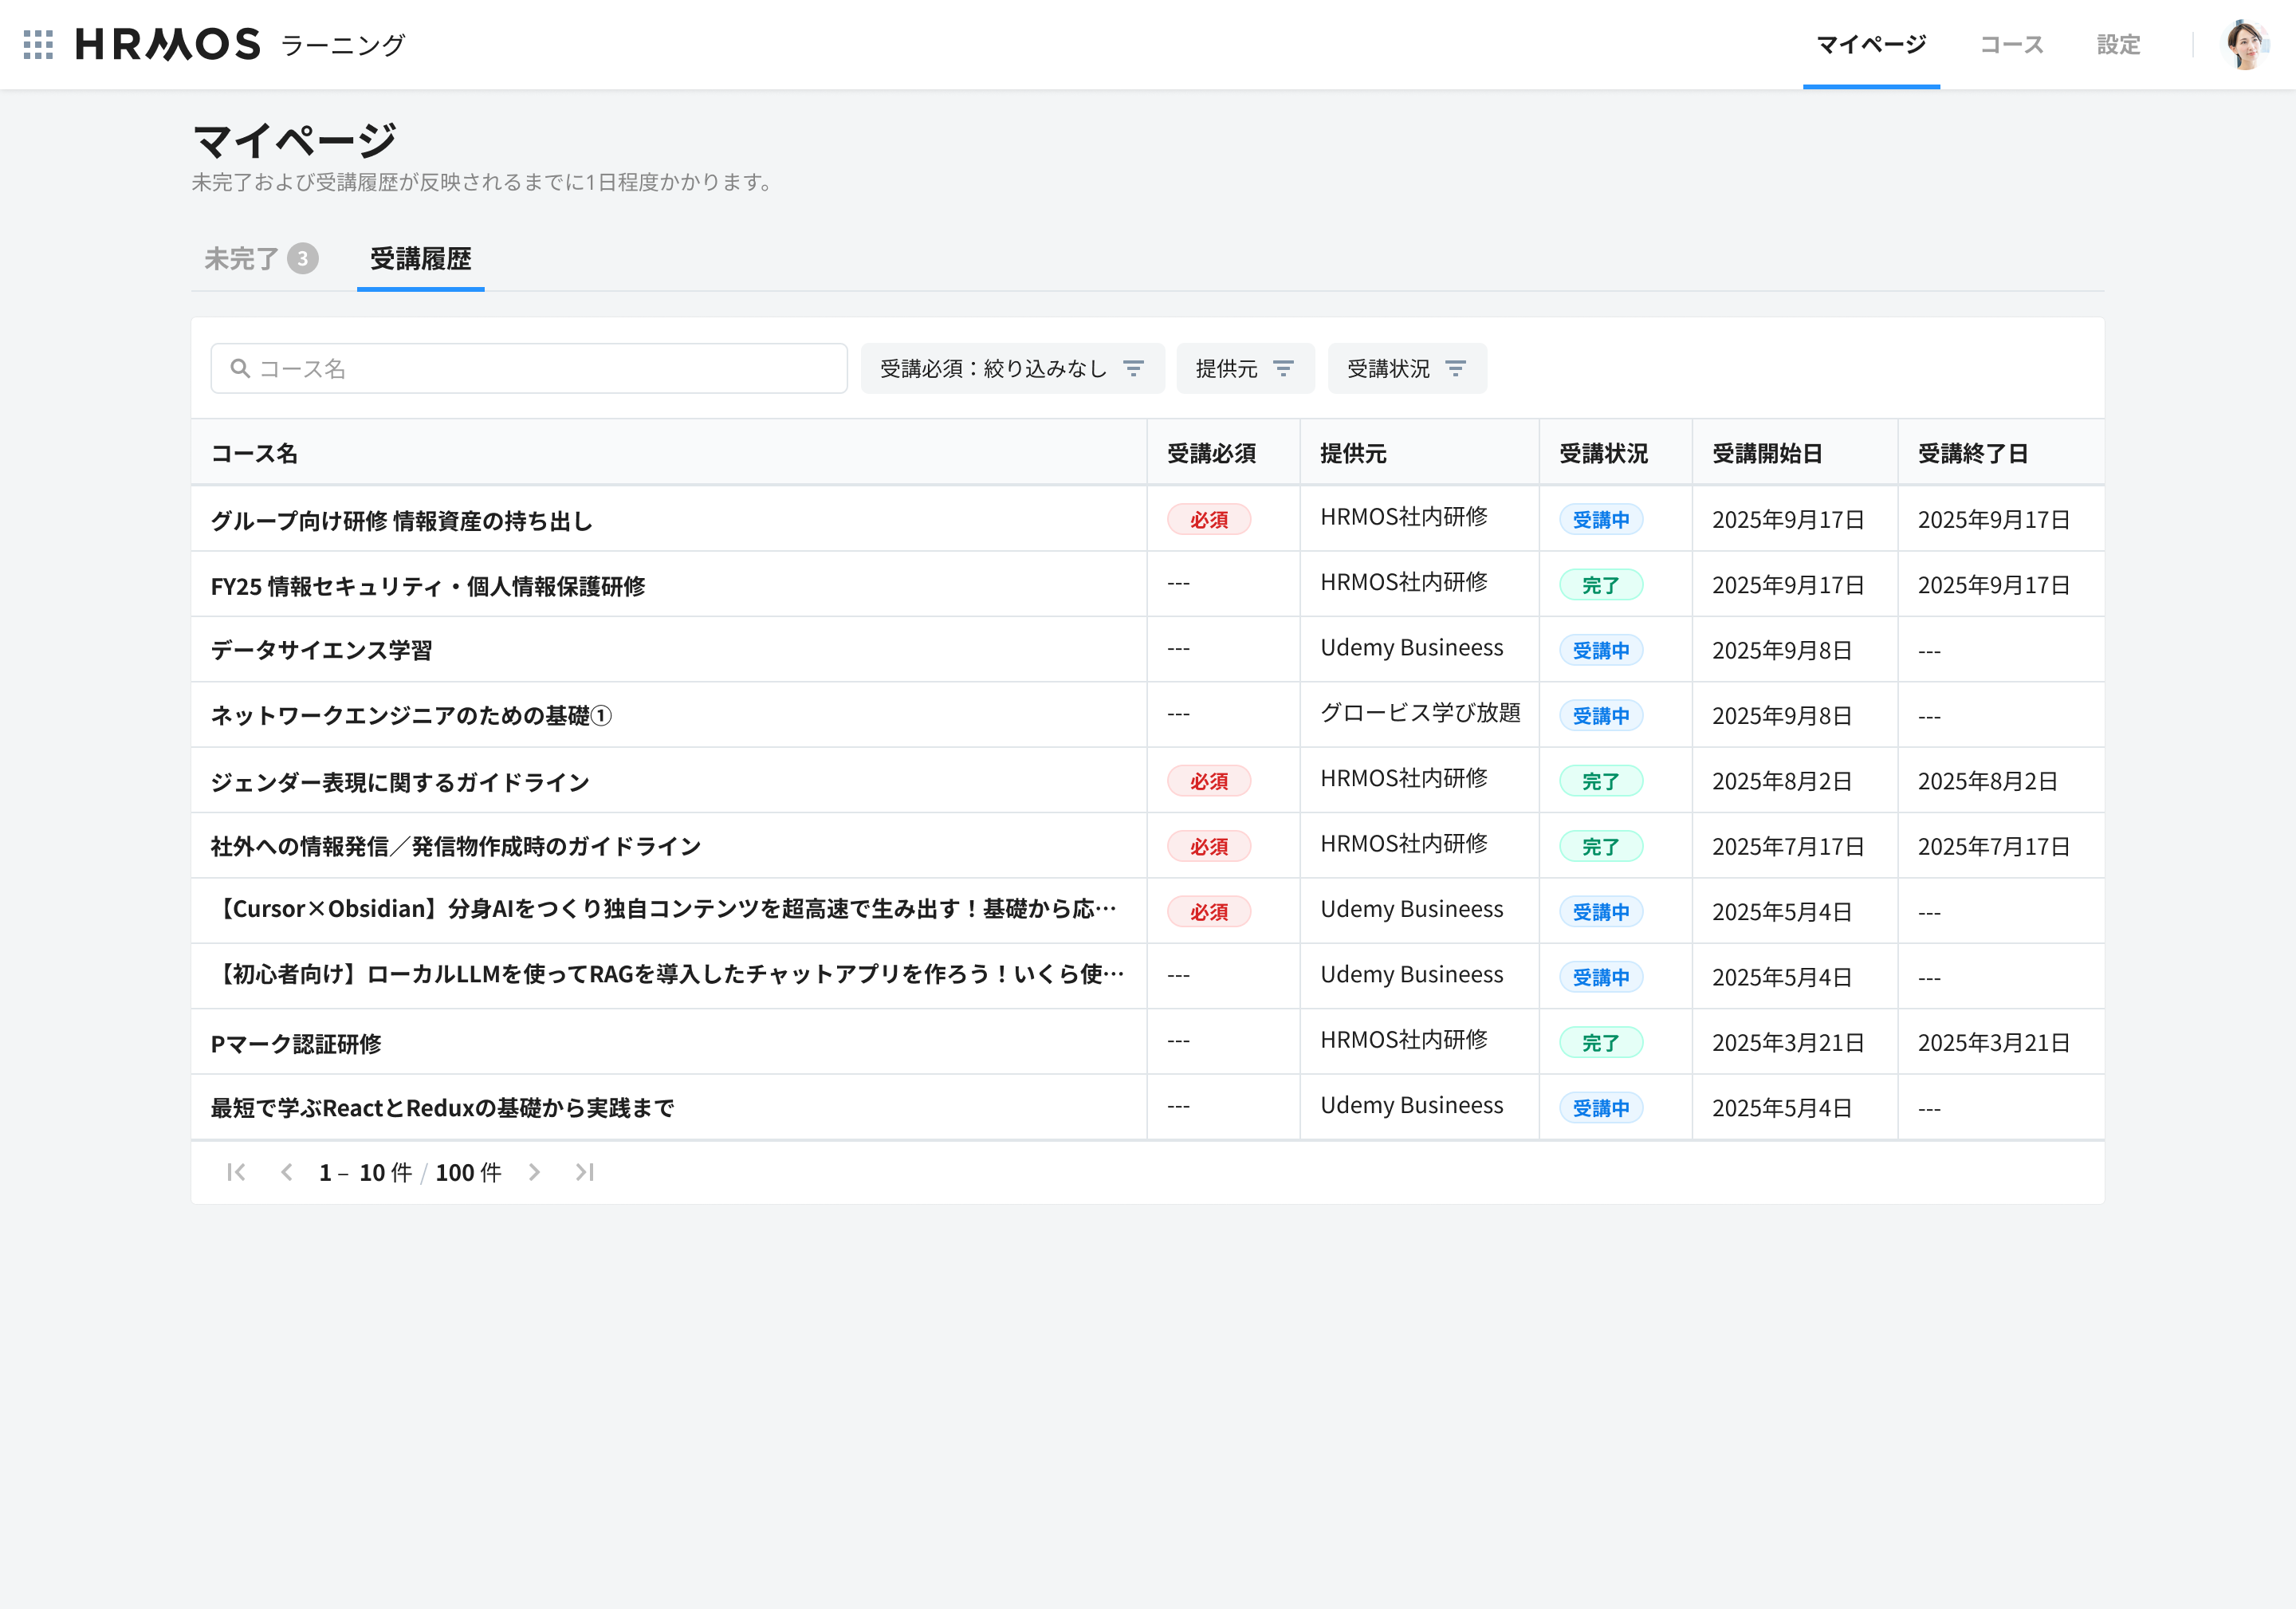Viewport: 2296px width, 1609px height.
Task: Go to the previous page arrow
Action: click(287, 1172)
